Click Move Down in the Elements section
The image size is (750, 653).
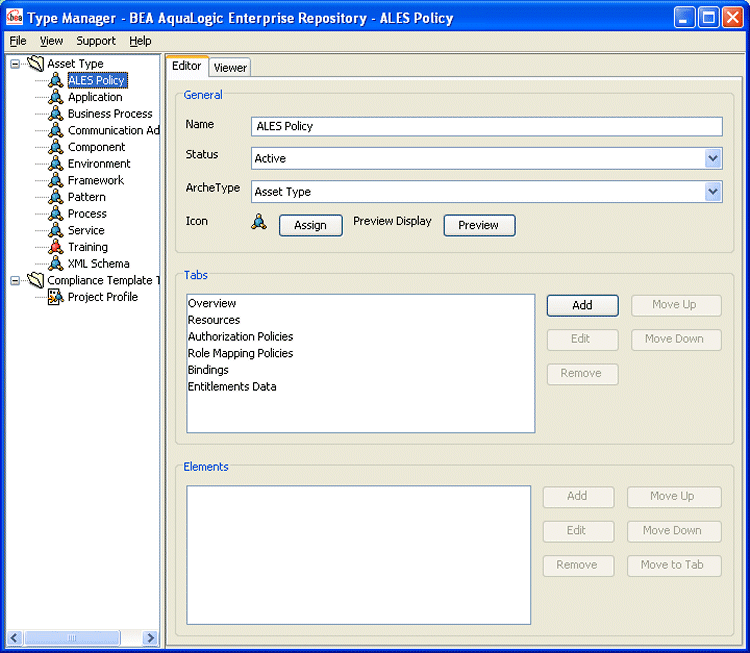673,531
